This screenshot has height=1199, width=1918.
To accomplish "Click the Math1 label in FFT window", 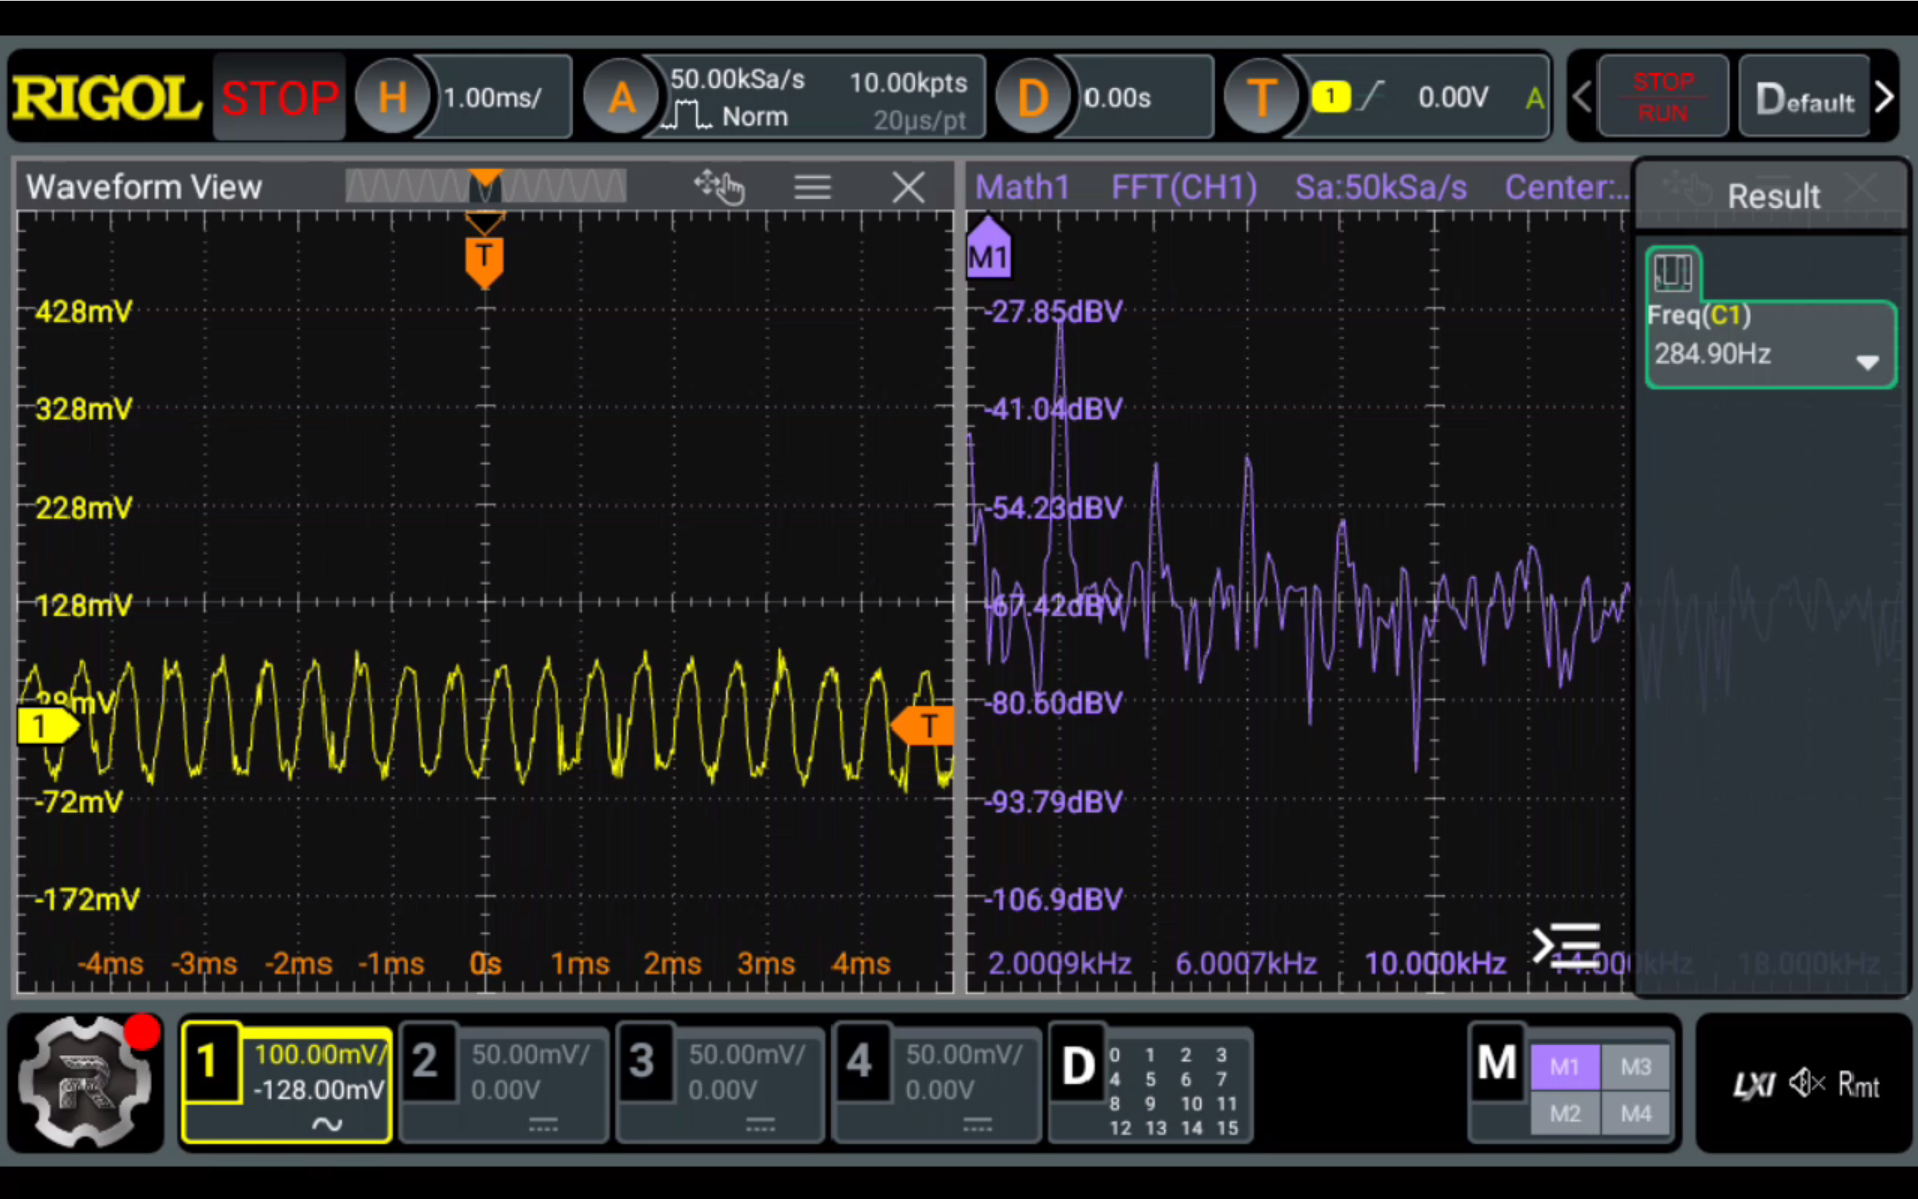I will [1022, 187].
